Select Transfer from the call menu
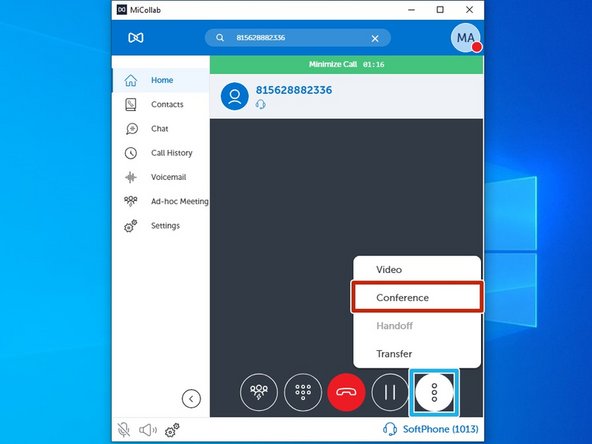Viewport: 592px width, 444px height. point(417,354)
